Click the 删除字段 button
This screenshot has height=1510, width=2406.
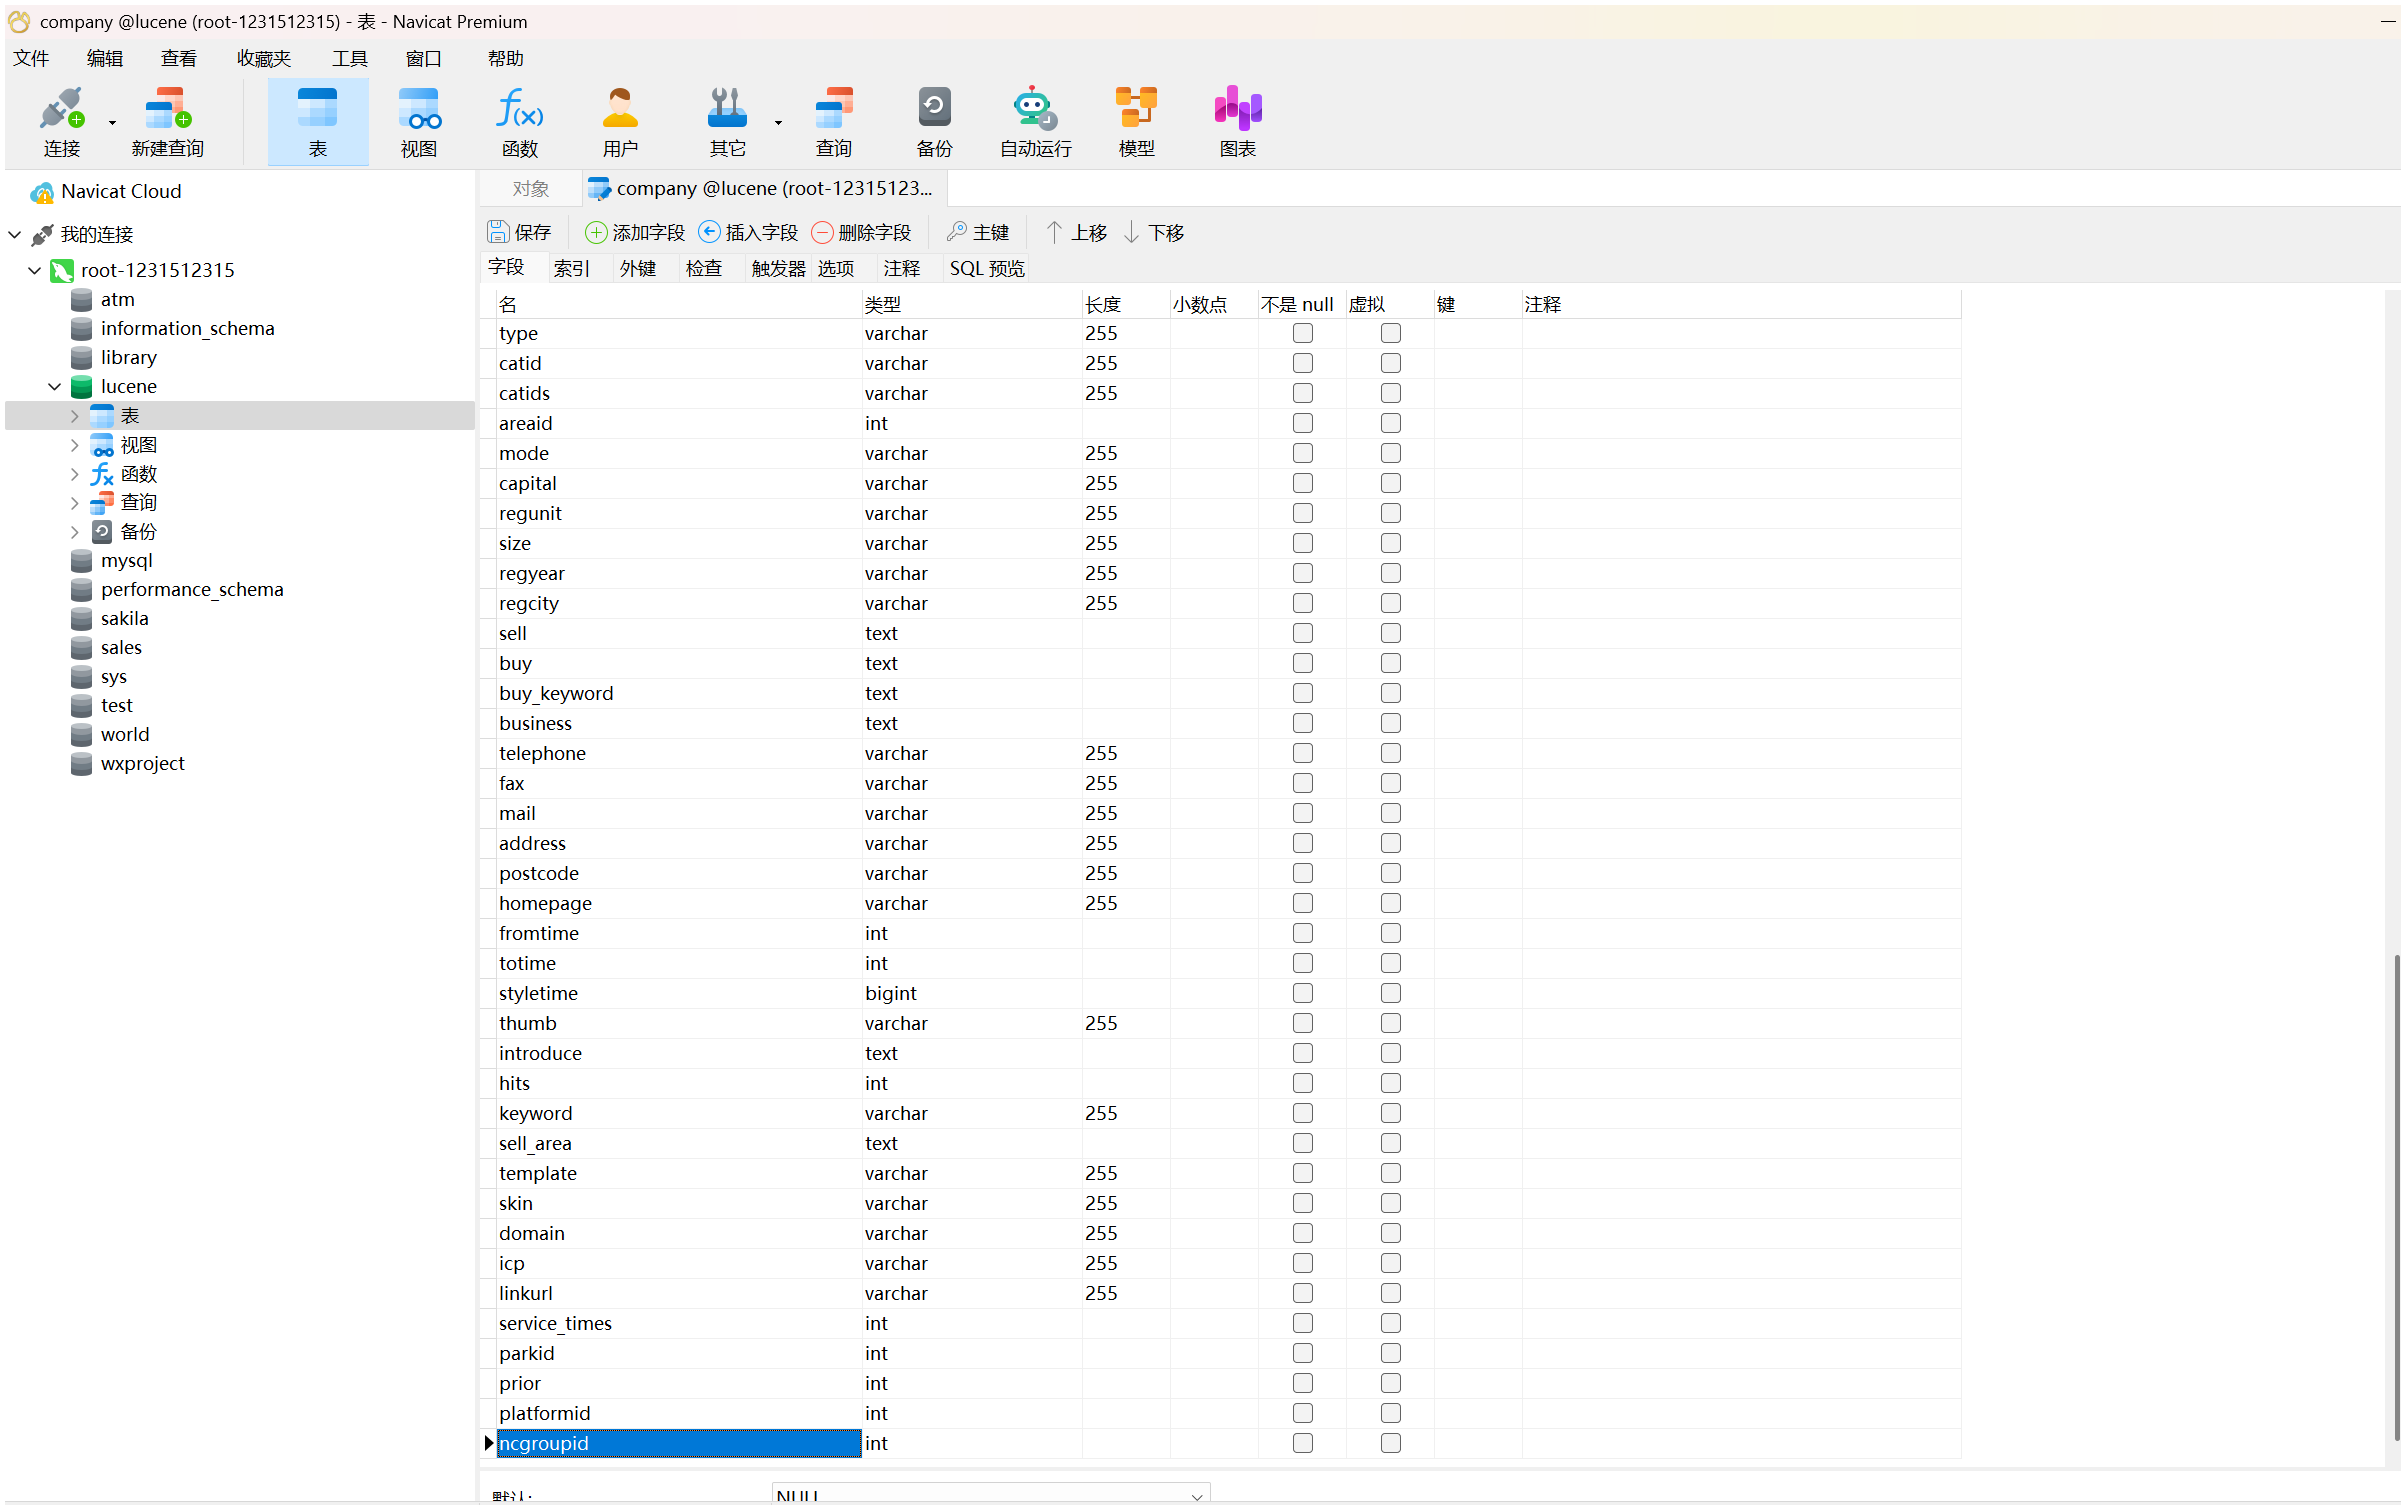(861, 232)
